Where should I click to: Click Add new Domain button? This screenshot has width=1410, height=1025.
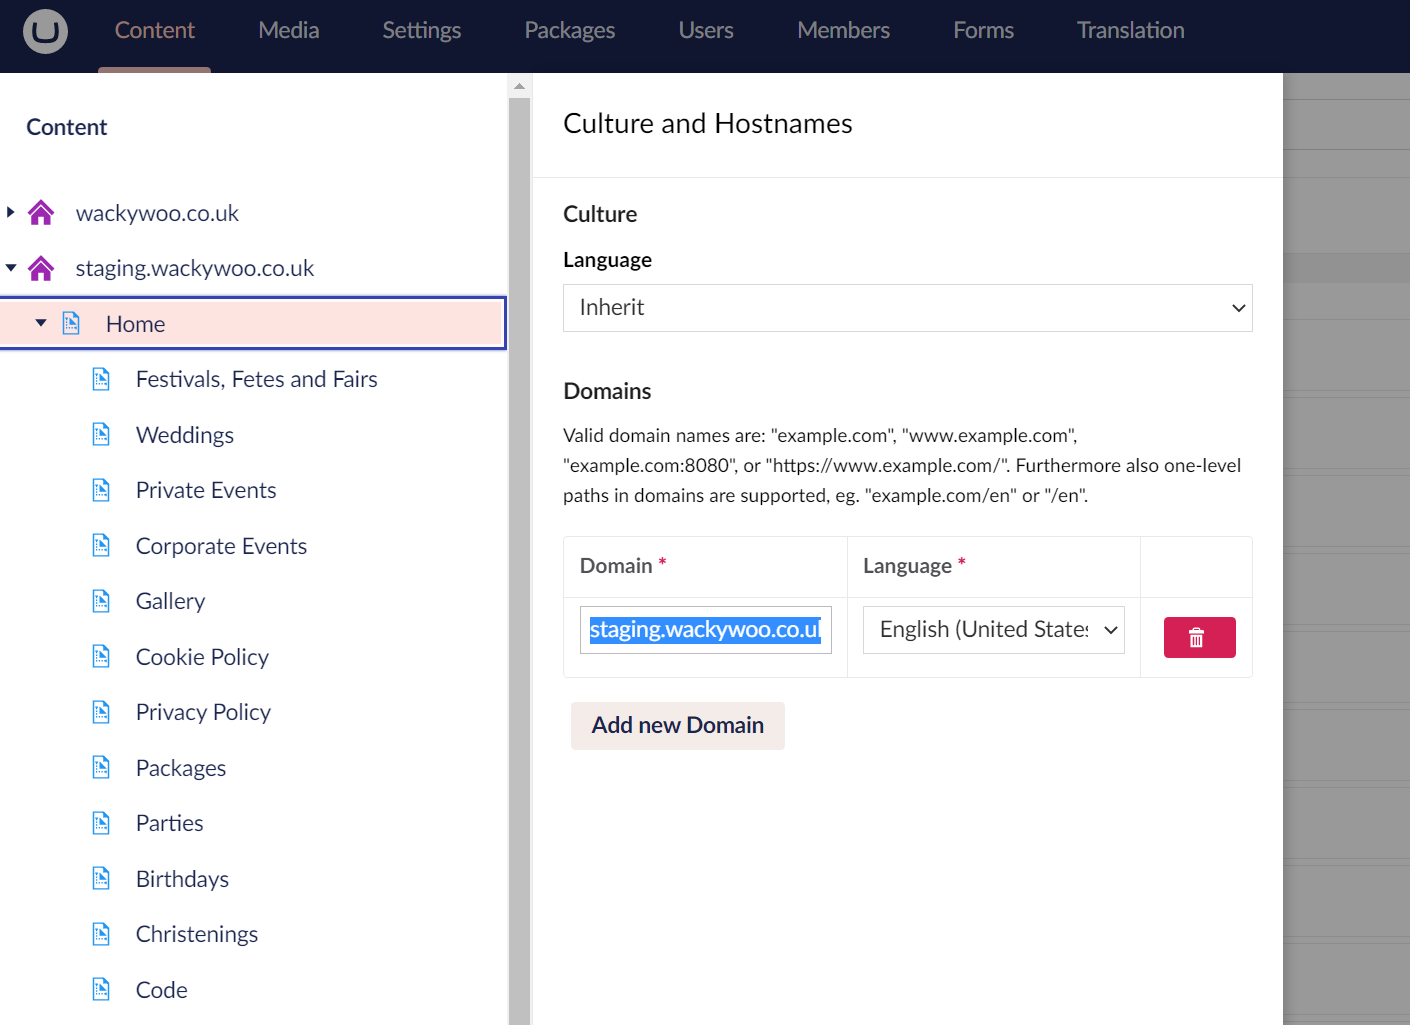click(677, 725)
